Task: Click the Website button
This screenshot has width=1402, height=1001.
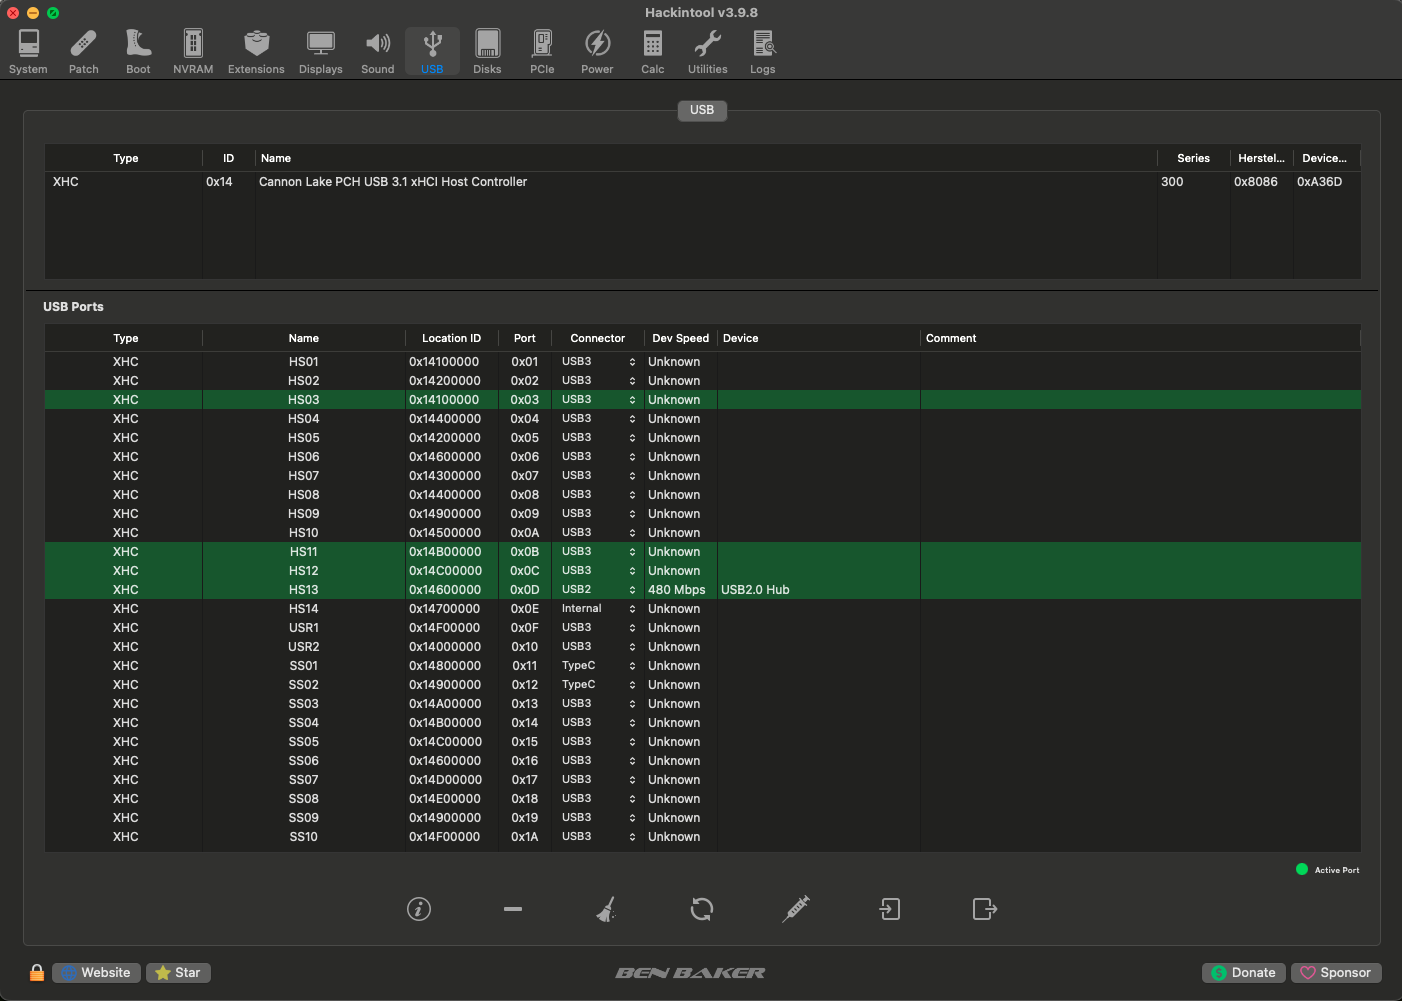Action: point(96,973)
